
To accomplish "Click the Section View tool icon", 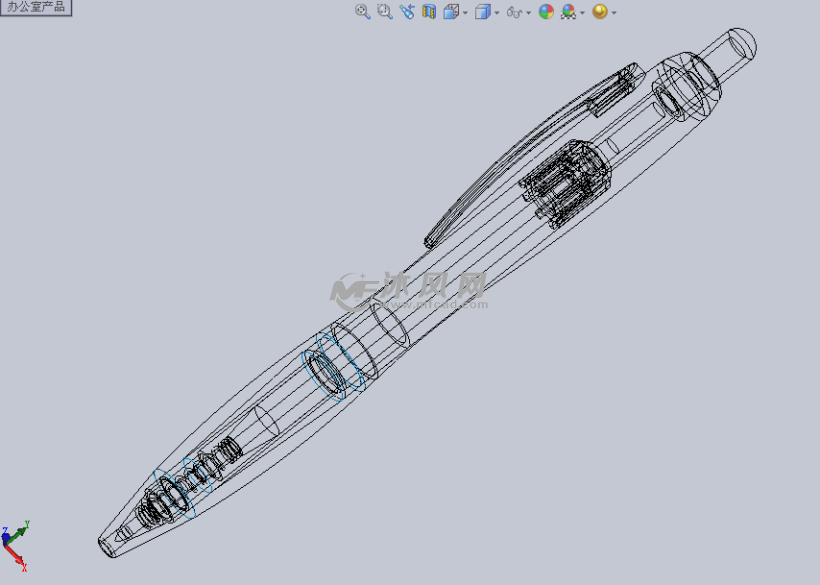I will pos(428,12).
